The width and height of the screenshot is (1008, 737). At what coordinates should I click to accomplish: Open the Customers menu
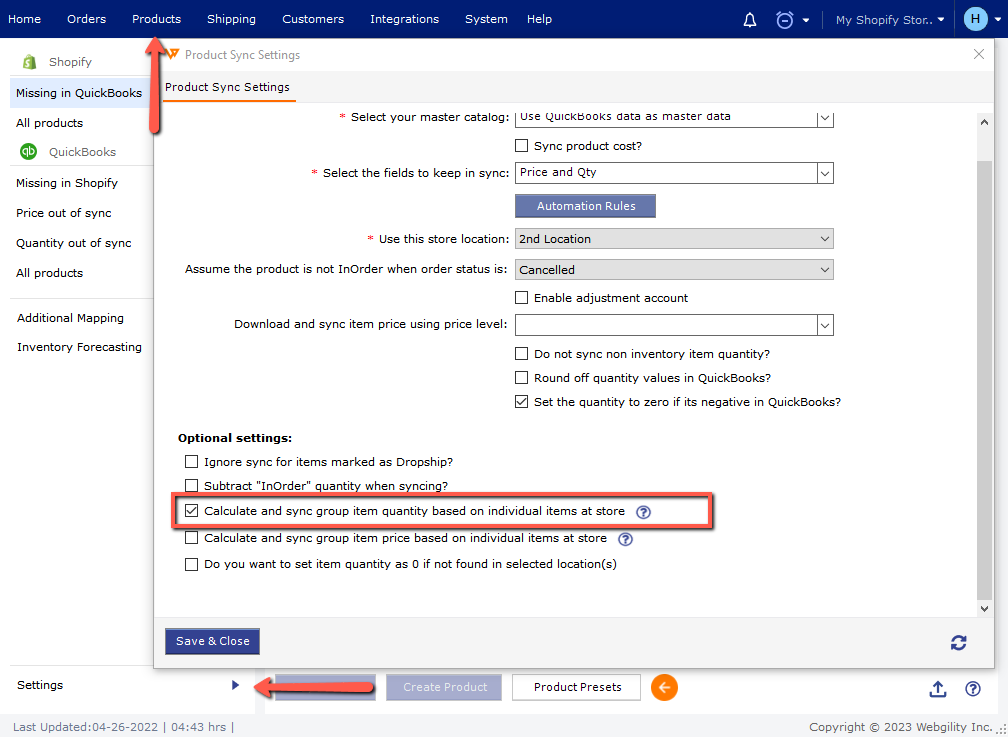313,19
